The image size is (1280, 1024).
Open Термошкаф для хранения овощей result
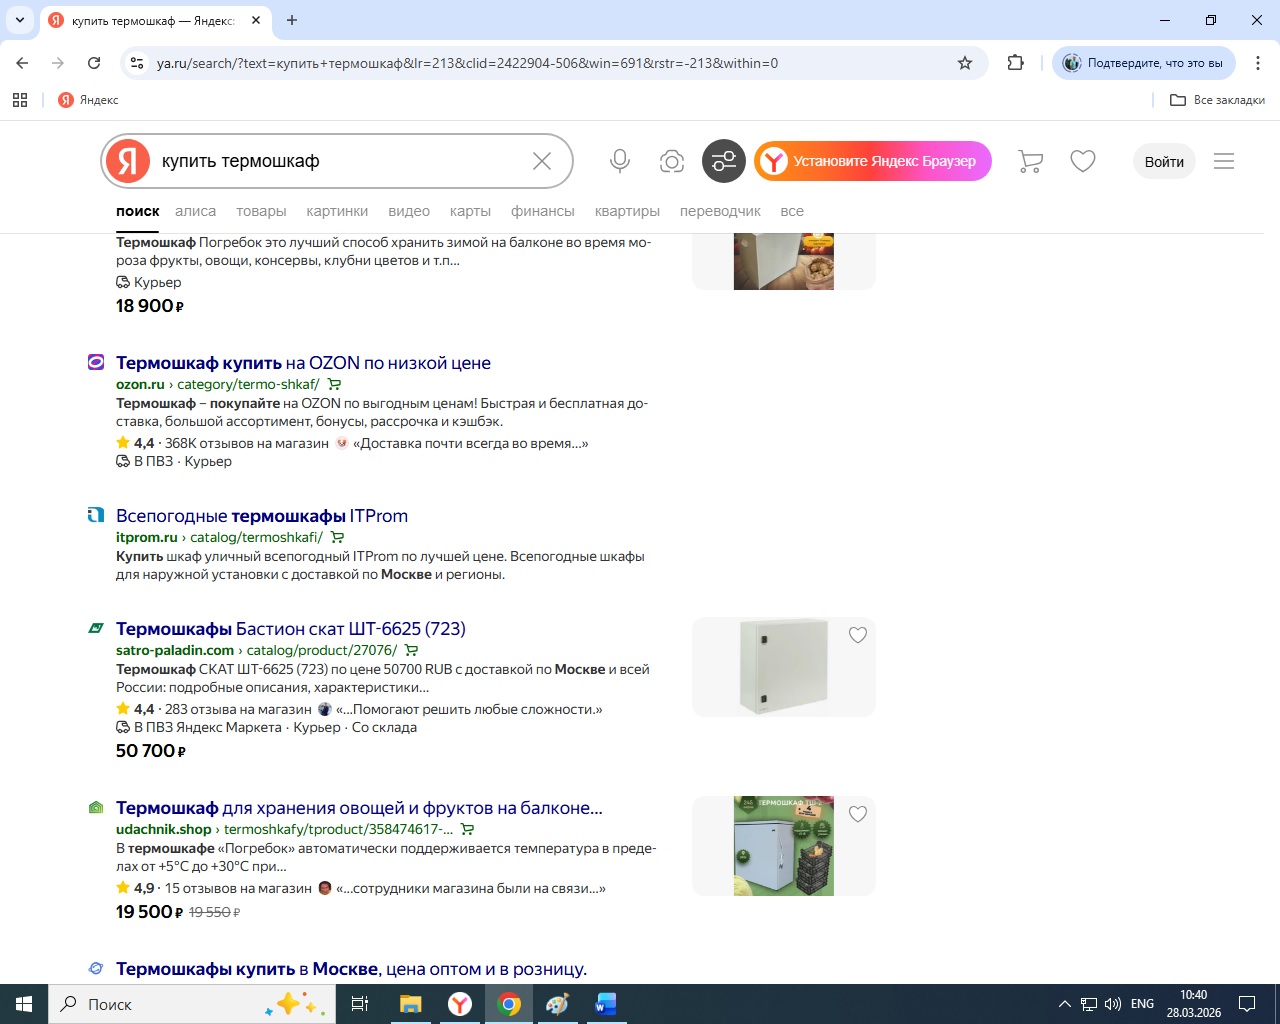pos(359,808)
